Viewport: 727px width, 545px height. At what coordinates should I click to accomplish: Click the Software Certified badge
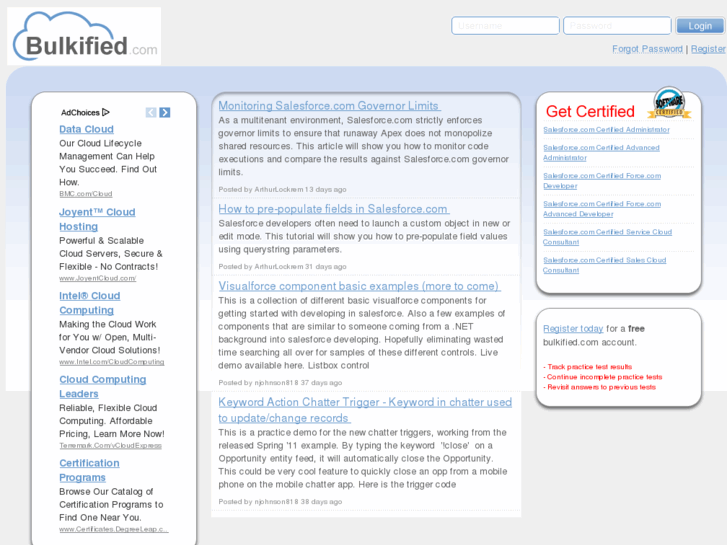click(669, 103)
